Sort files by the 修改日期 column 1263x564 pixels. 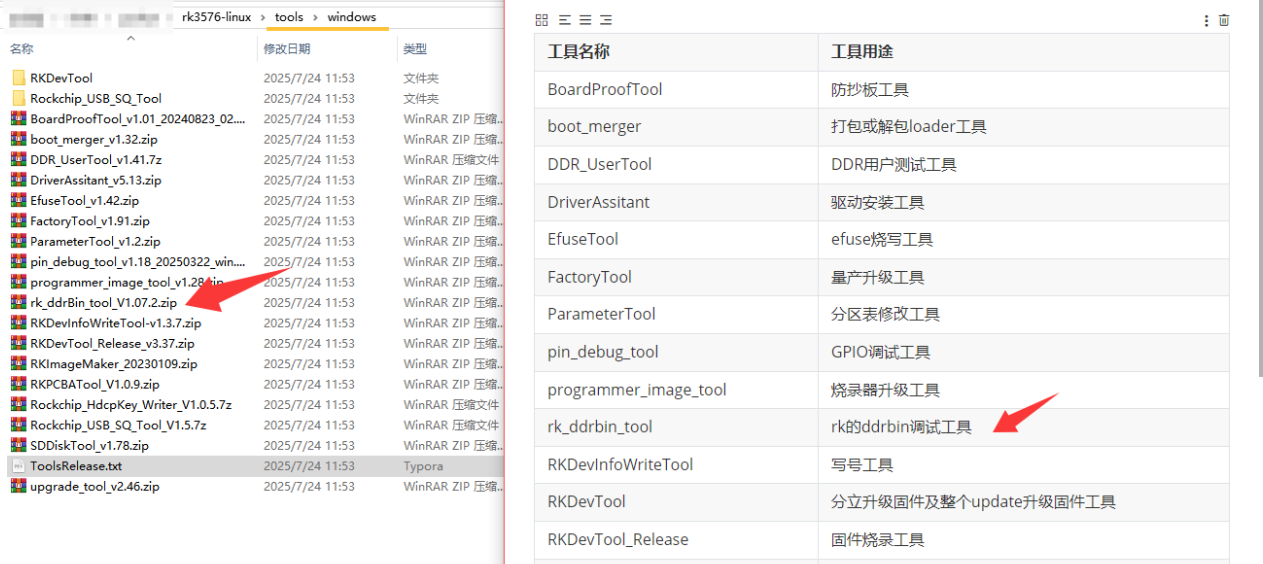click(287, 49)
